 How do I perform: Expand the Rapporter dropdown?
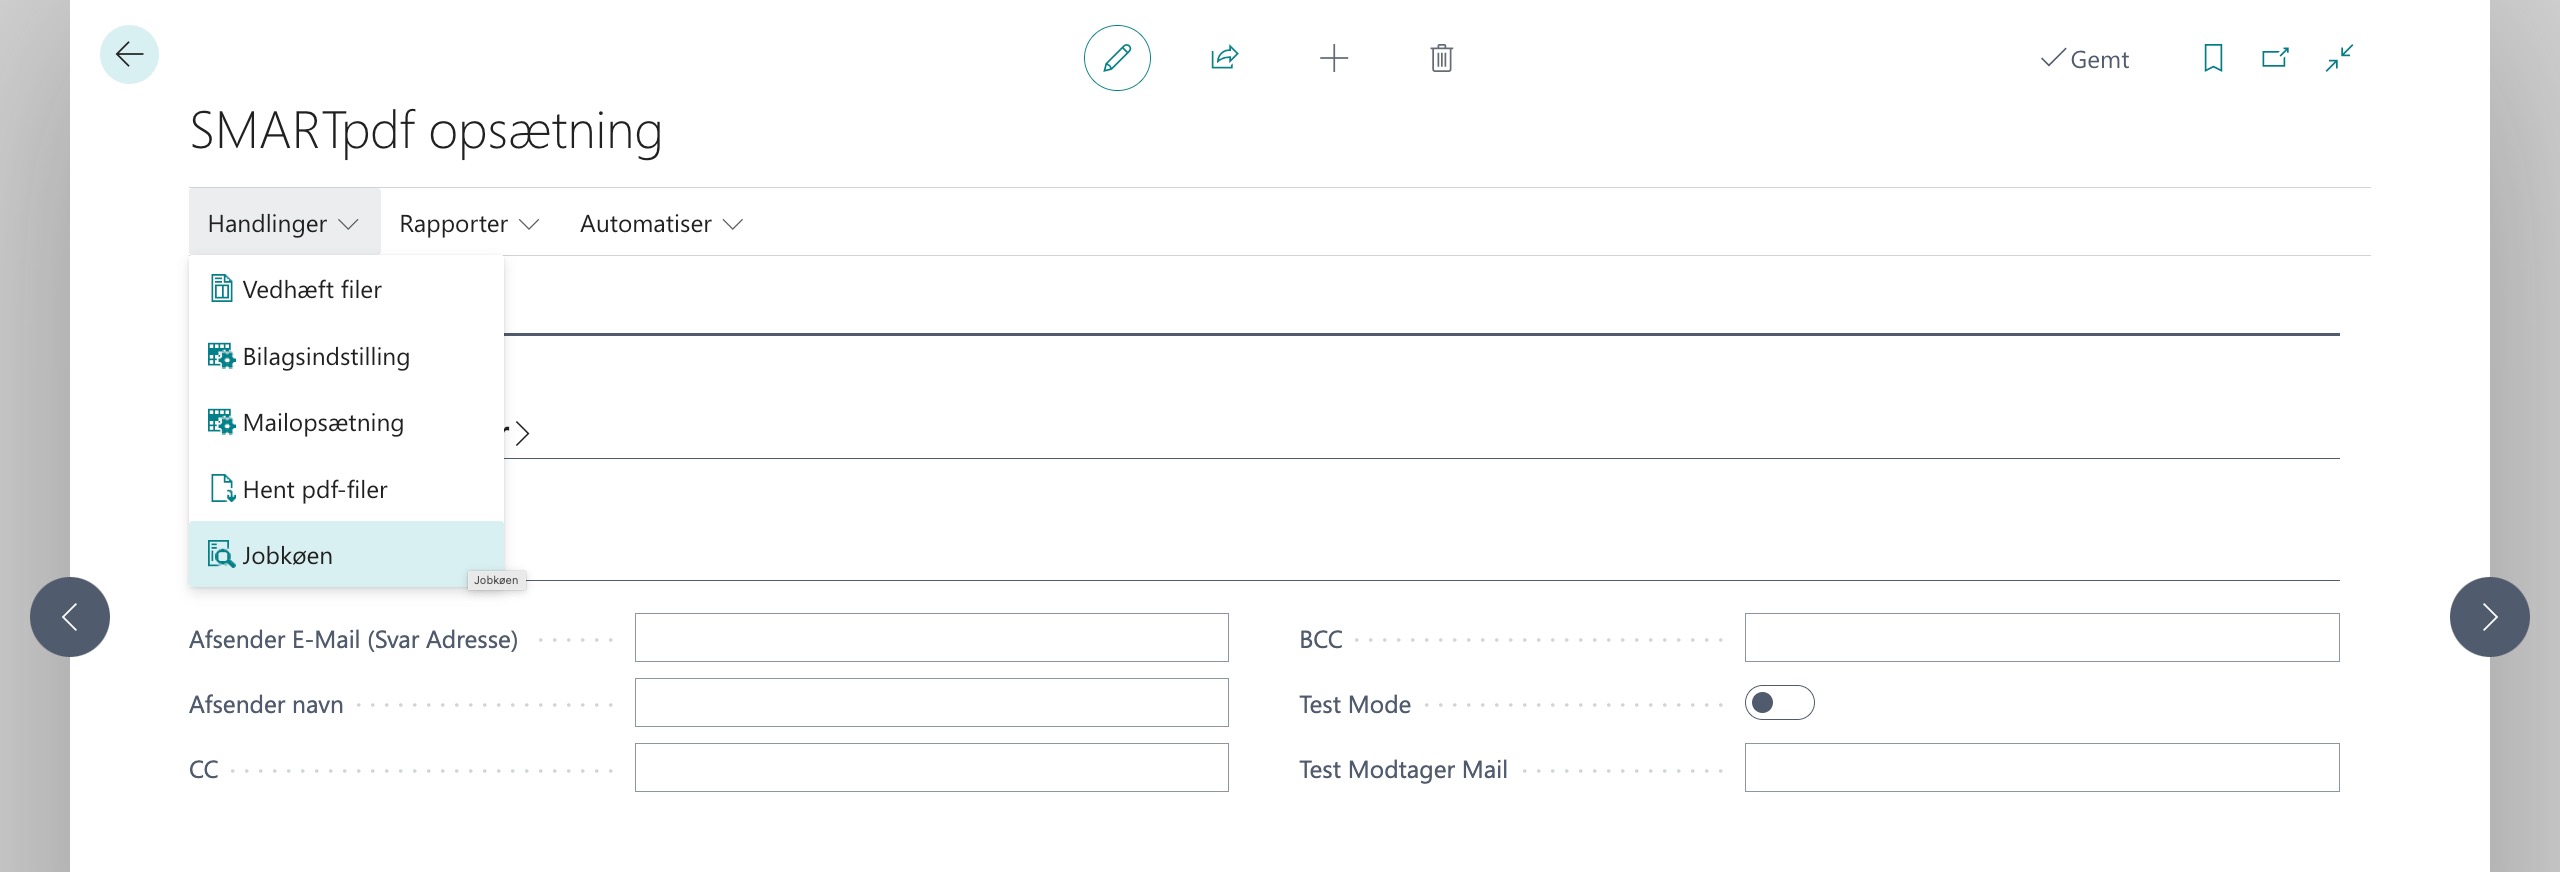click(x=469, y=224)
